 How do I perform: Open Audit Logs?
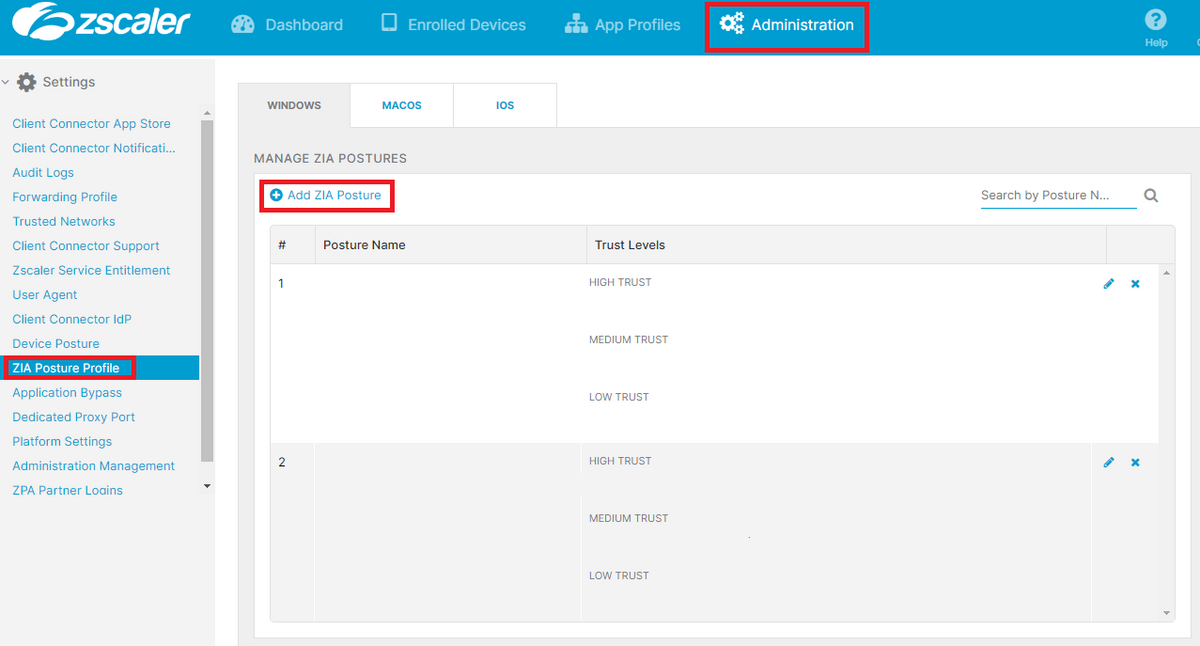click(43, 173)
